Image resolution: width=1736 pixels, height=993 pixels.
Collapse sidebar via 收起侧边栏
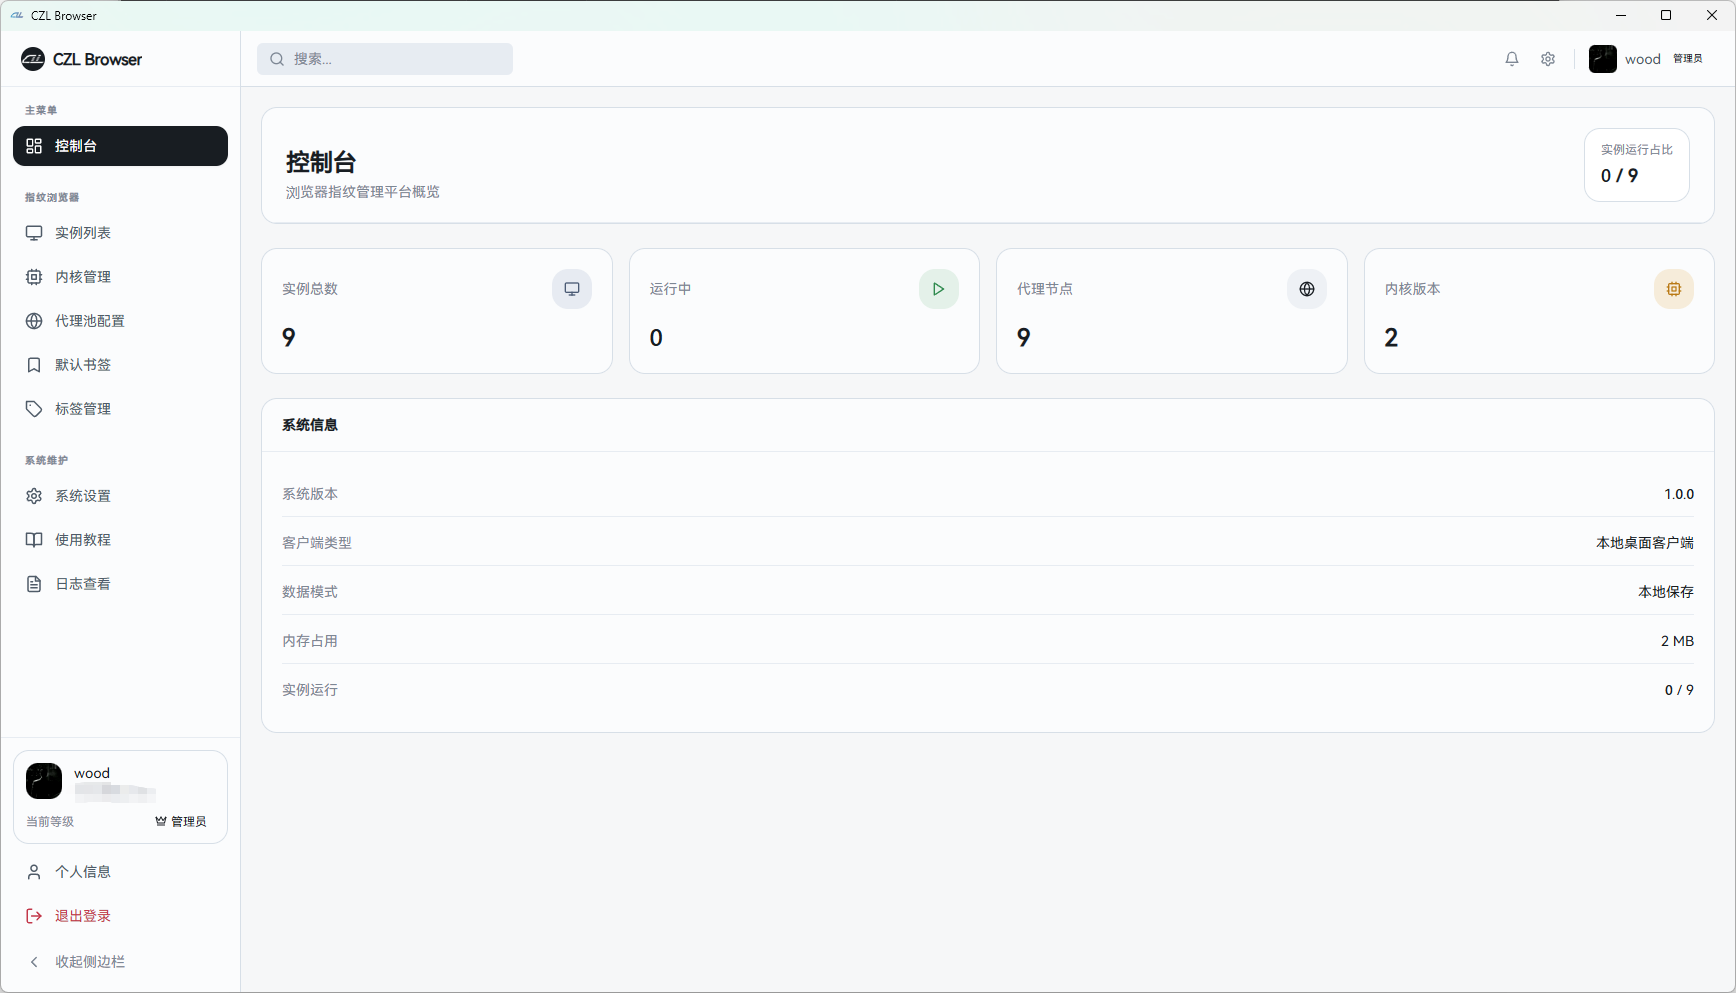pyautogui.click(x=120, y=962)
